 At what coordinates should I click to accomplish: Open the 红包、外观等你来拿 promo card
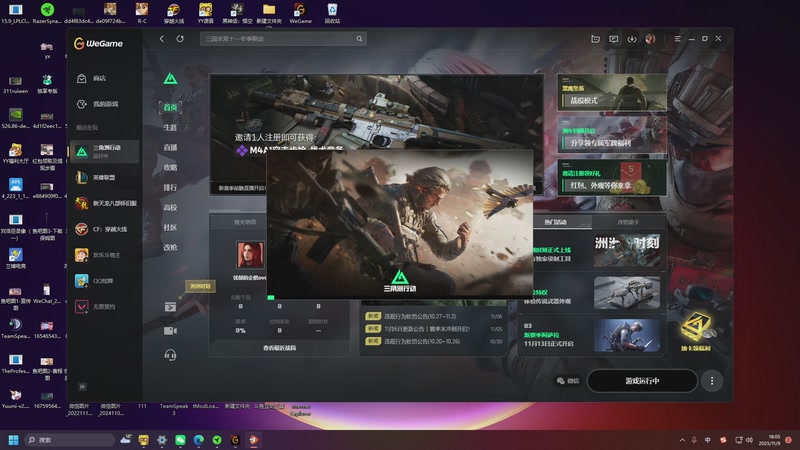pos(612,178)
